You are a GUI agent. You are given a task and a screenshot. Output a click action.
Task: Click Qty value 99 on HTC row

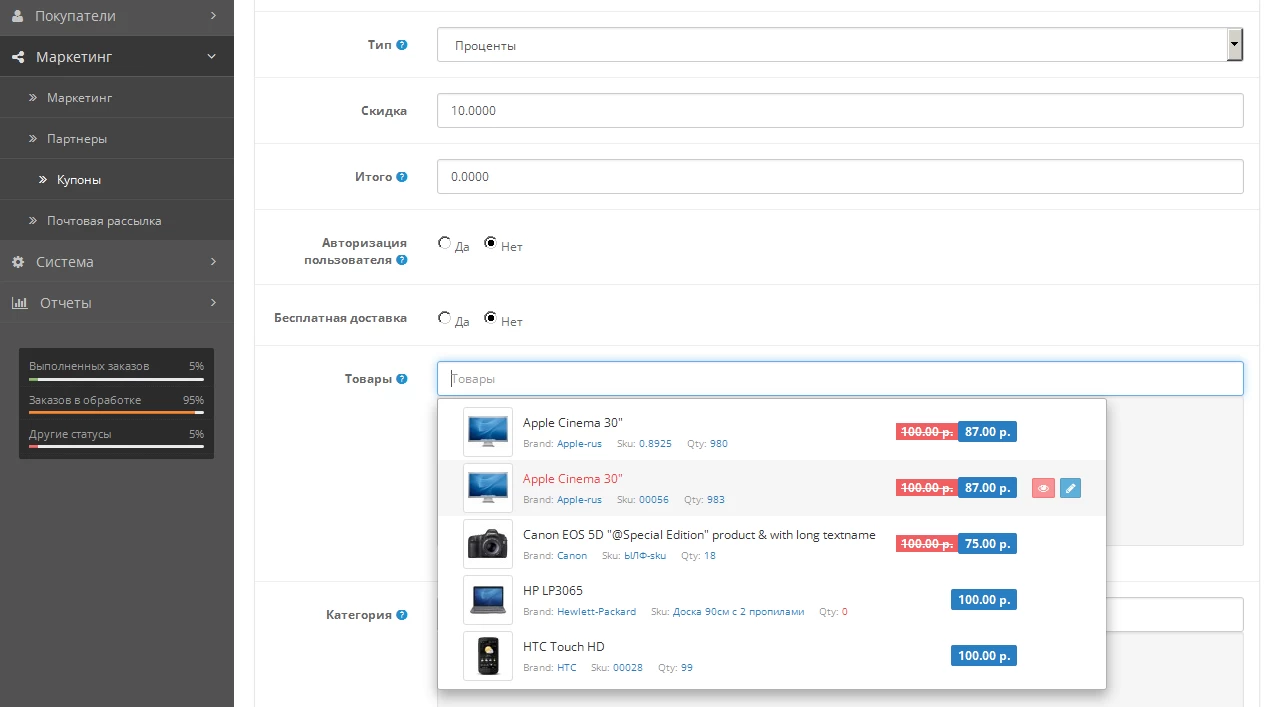687,668
